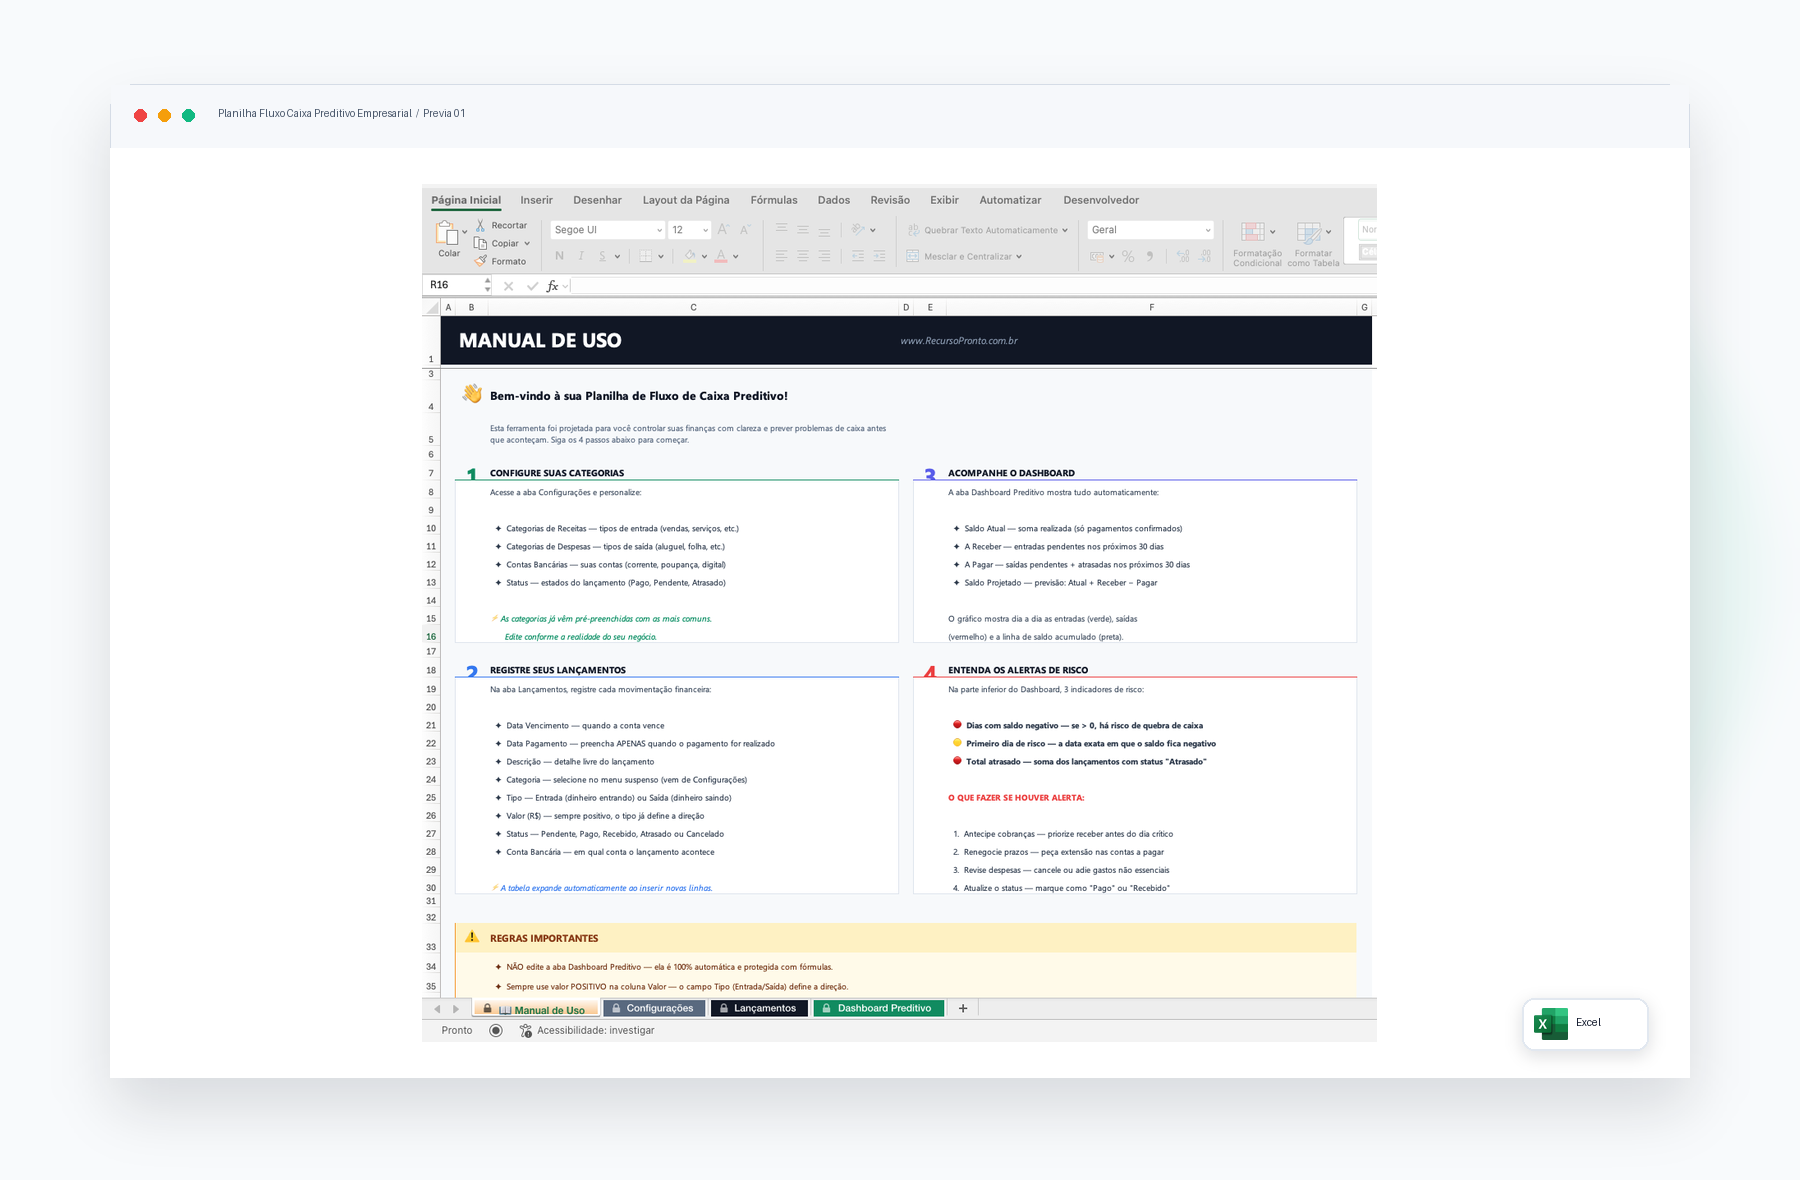Center text horizontally in the cell
This screenshot has height=1180, width=1800.
tap(803, 256)
